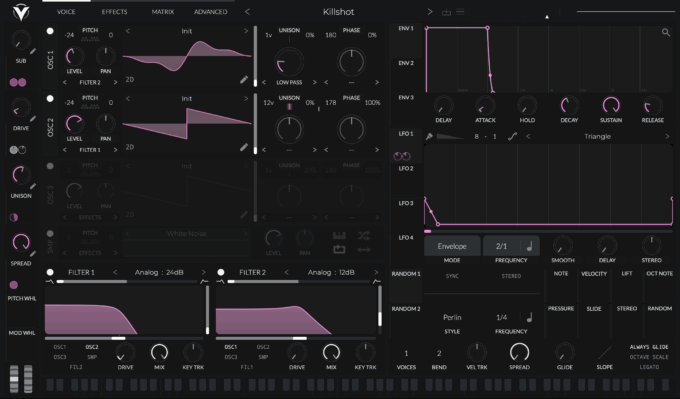The height and width of the screenshot is (399, 680).
Task: Click the LFO 1 stereo modulation icon
Action: coord(402,156)
